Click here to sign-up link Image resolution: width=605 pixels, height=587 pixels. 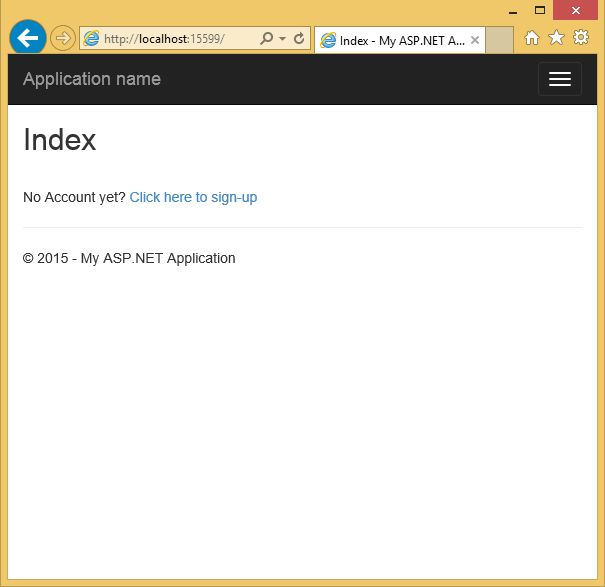pyautogui.click(x=193, y=197)
